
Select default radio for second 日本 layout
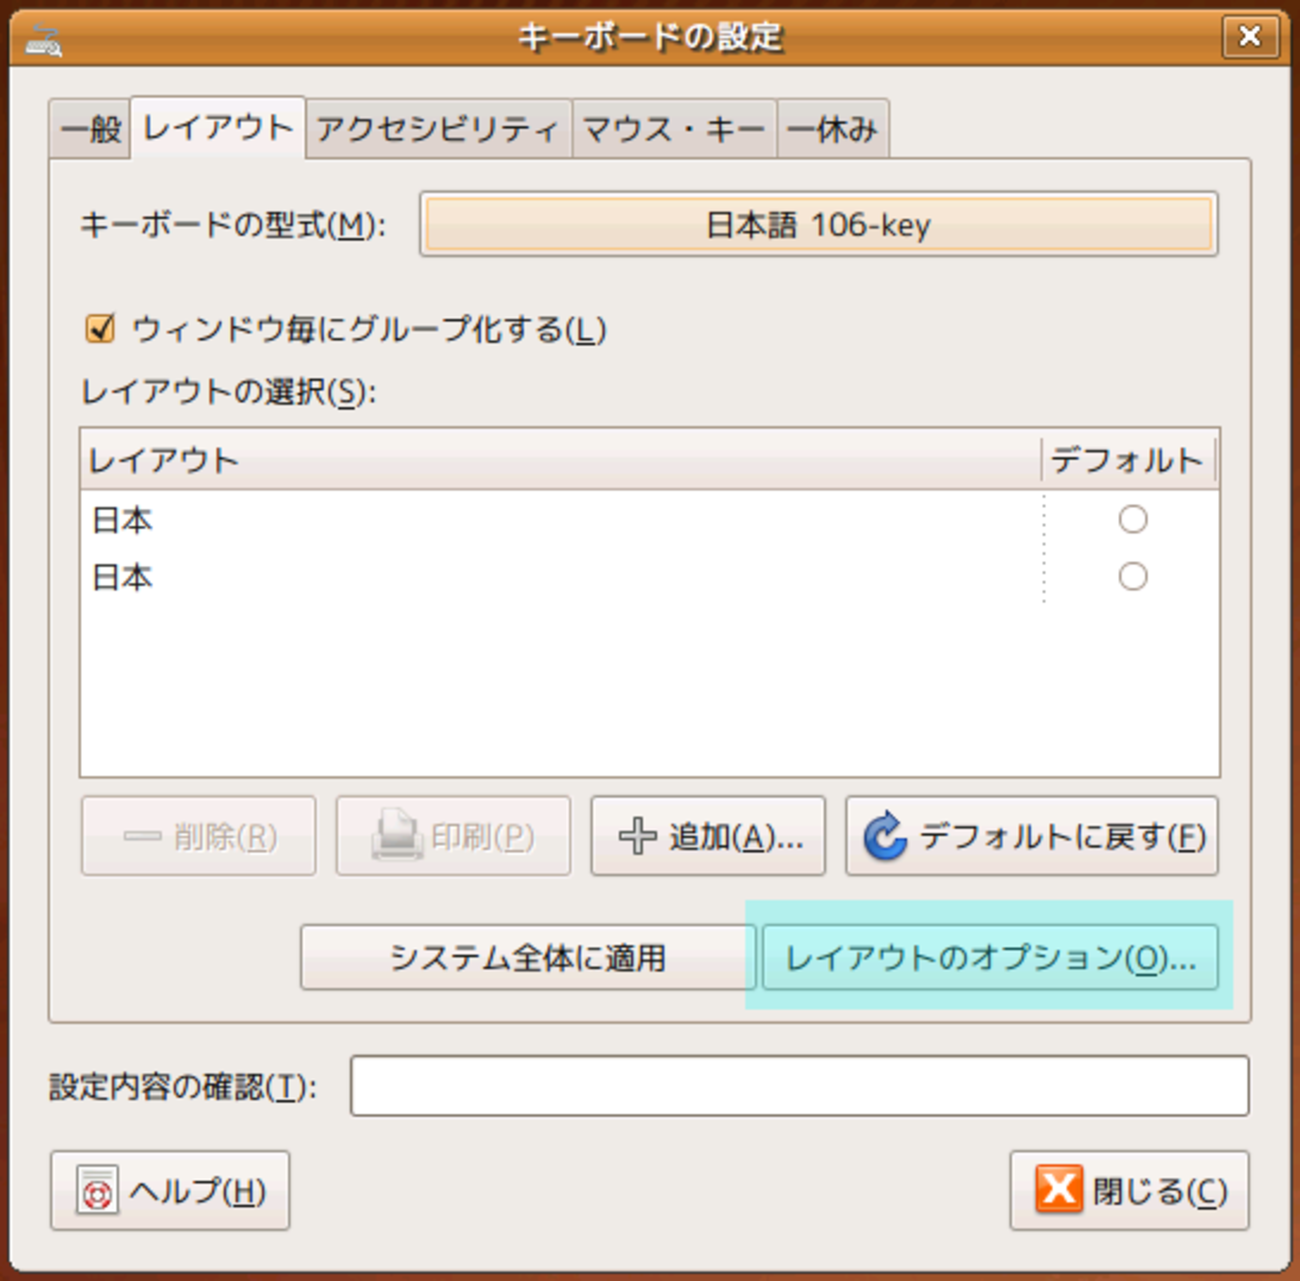1132,576
